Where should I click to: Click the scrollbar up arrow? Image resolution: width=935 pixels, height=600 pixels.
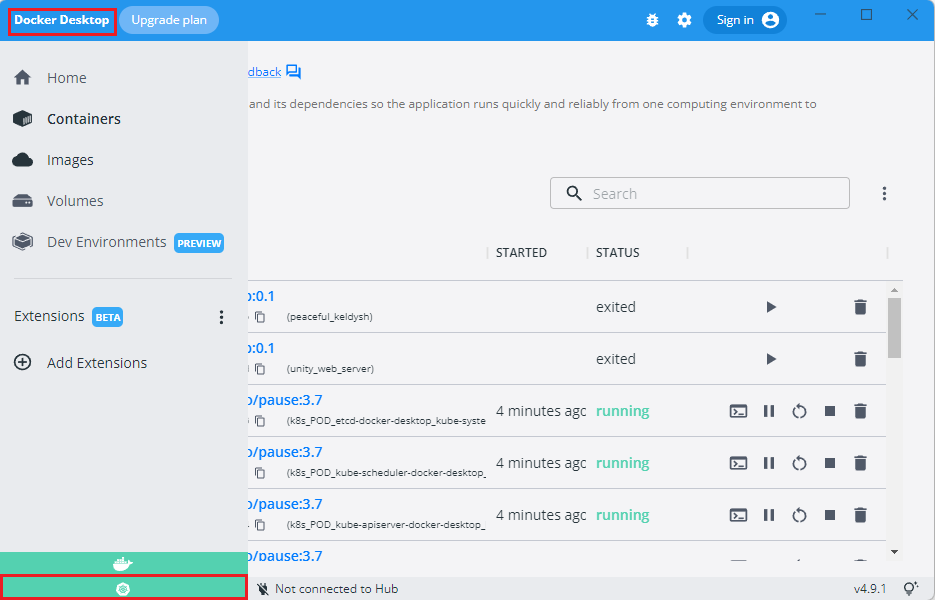pos(894,290)
